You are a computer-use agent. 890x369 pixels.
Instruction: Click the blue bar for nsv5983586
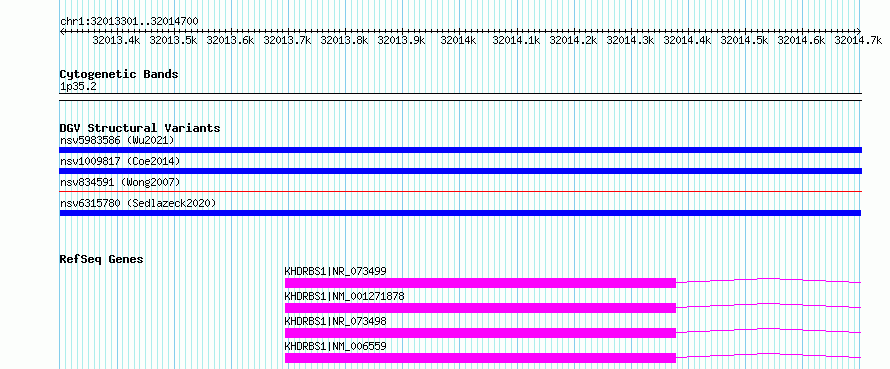point(460,150)
